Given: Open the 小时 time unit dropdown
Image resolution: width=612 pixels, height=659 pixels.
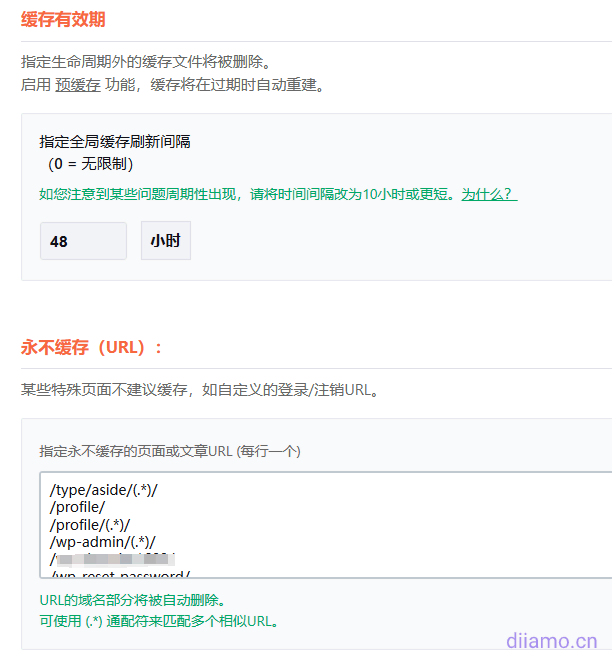Looking at the screenshot, I should [165, 241].
